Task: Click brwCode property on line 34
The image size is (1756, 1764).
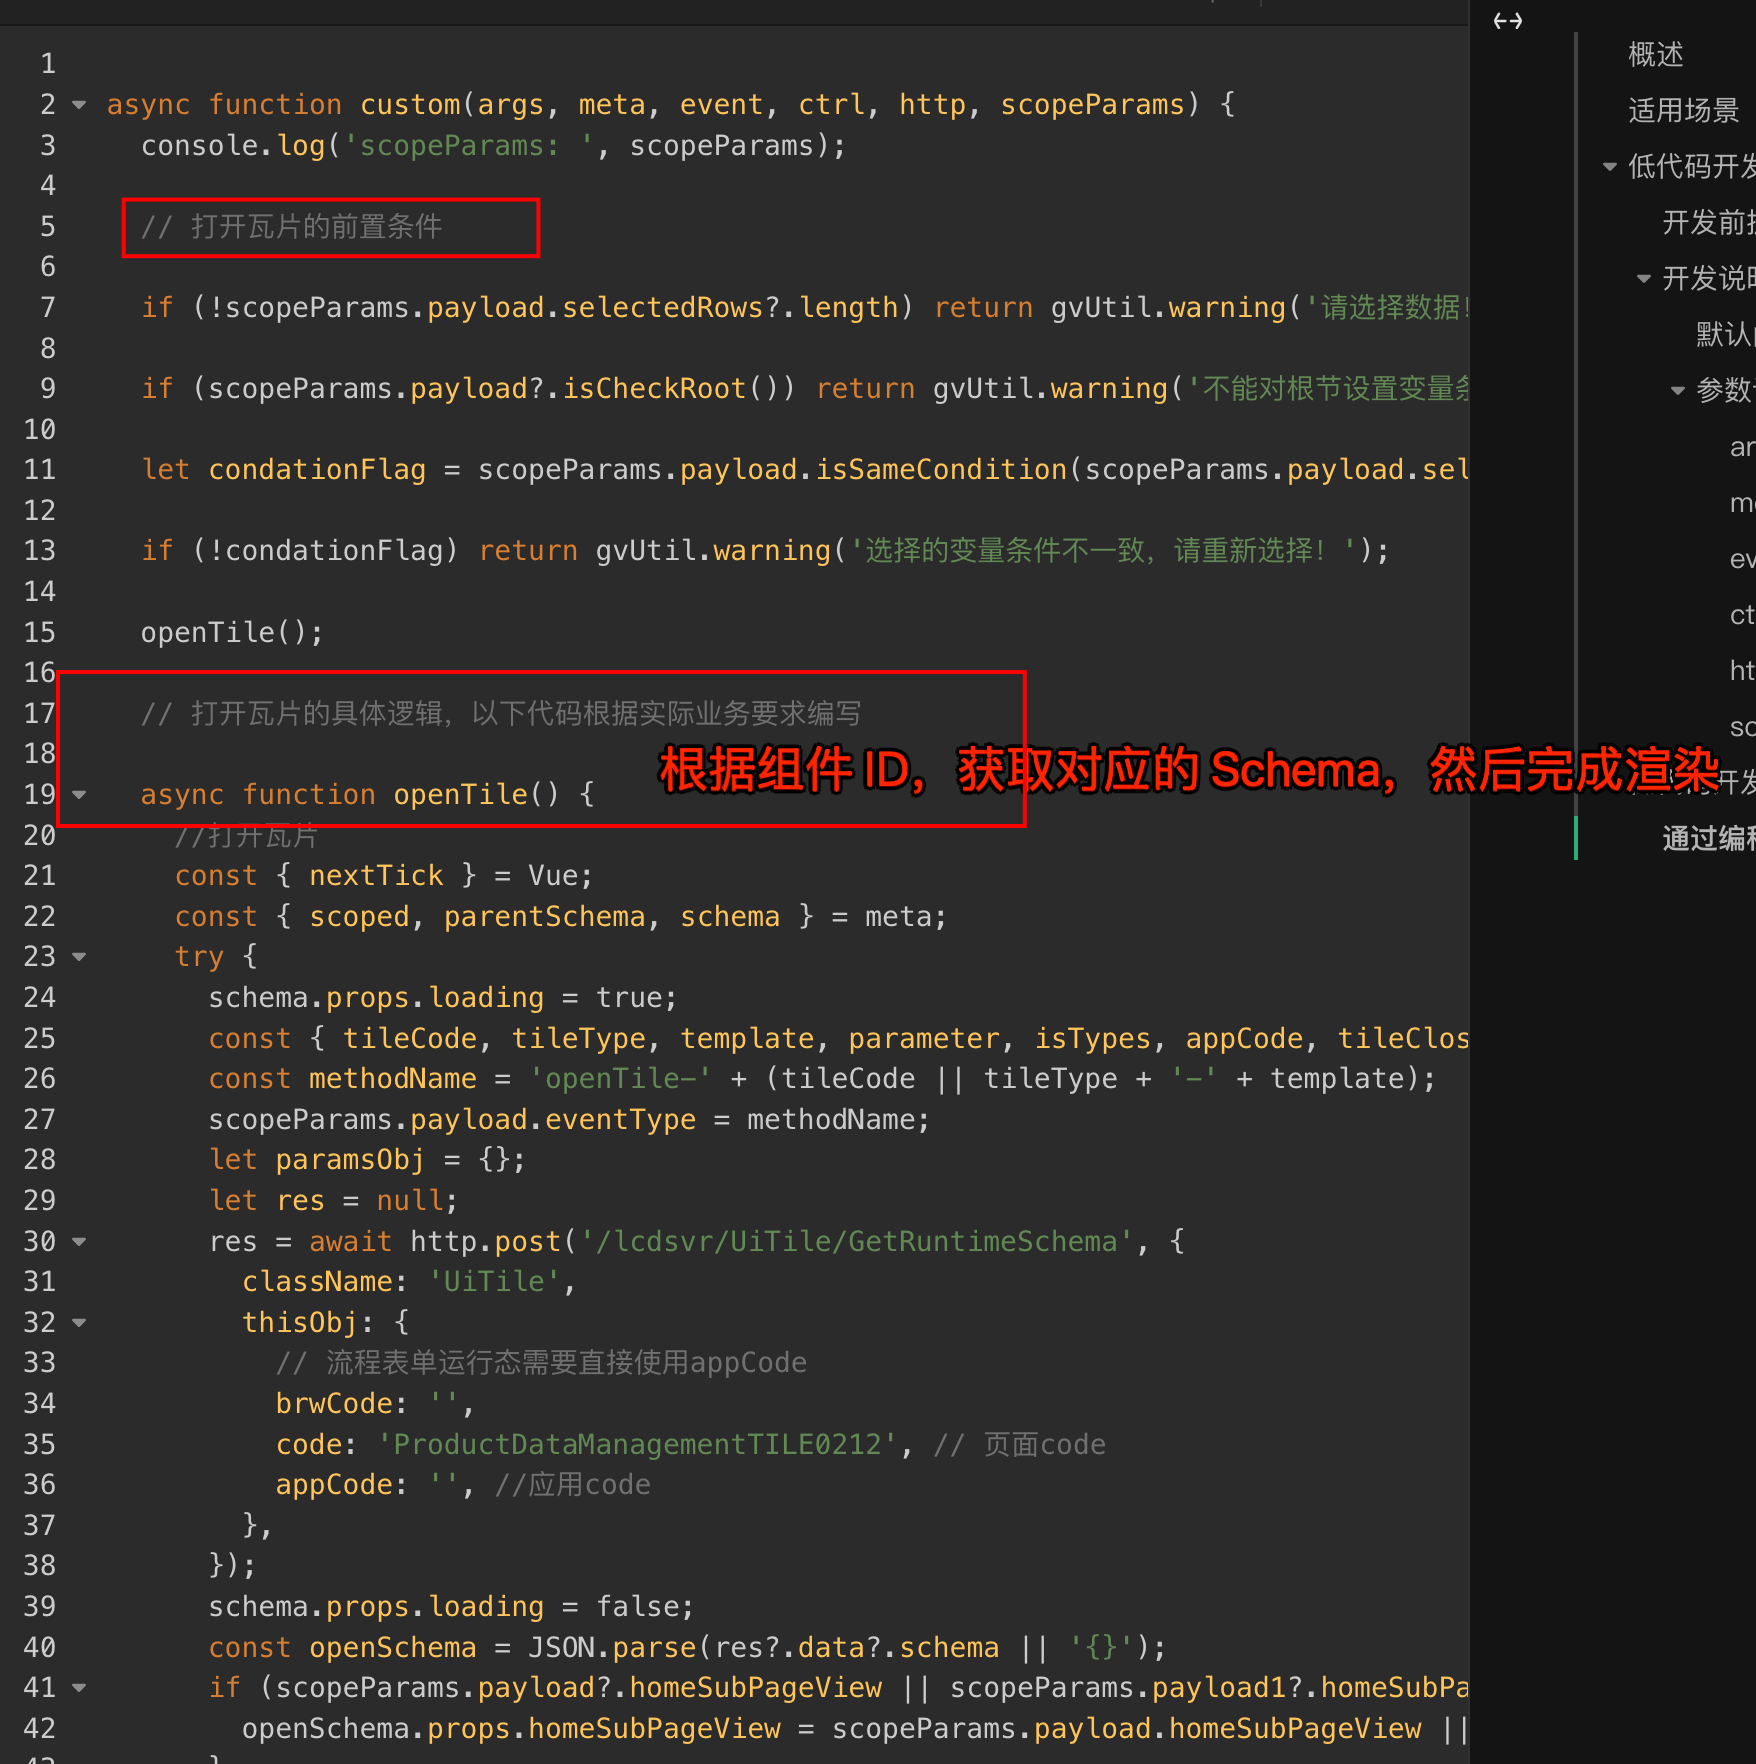Action: (x=334, y=1404)
